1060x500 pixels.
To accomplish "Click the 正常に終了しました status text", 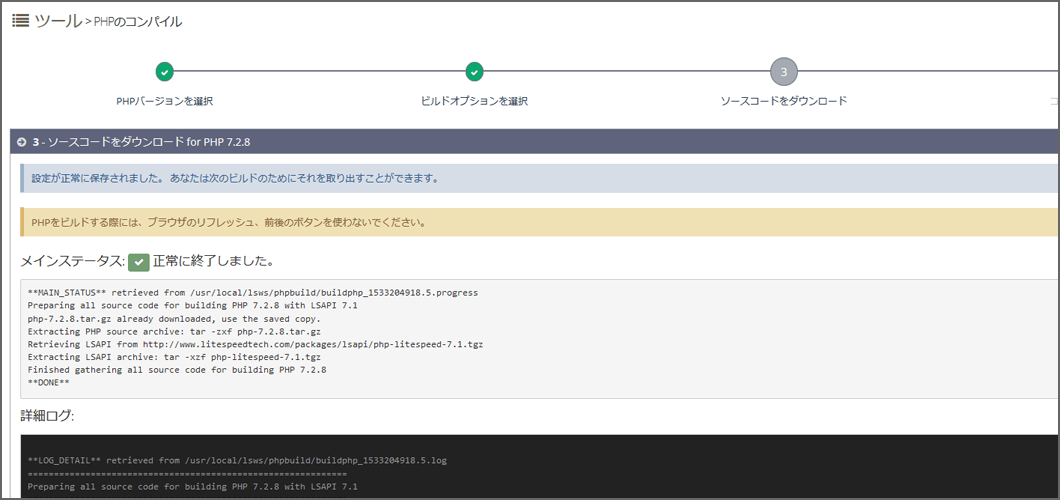I will [x=213, y=261].
